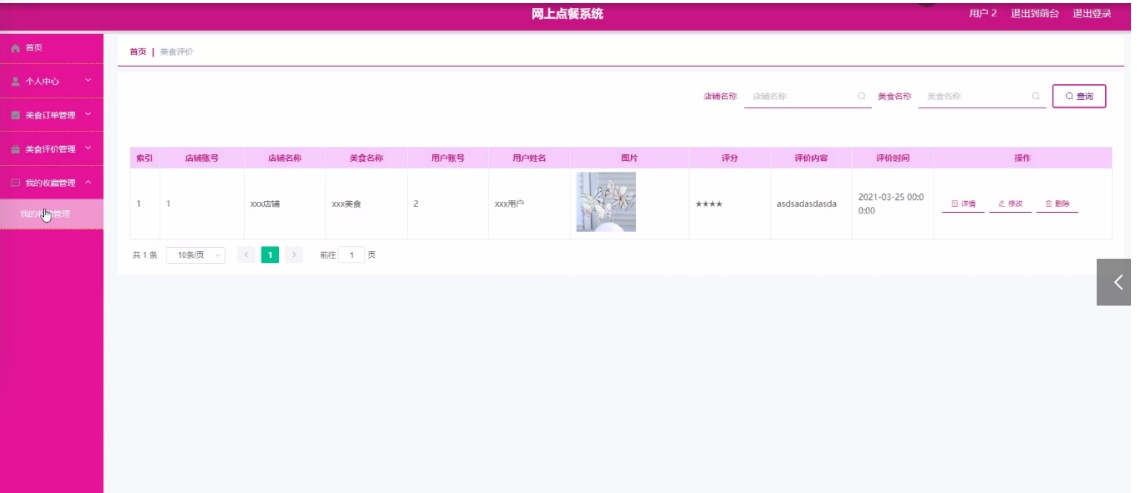The image size is (1137, 493).
Task: Select the highlighted 我的收藏管理 submenu item
Action: [51, 214]
